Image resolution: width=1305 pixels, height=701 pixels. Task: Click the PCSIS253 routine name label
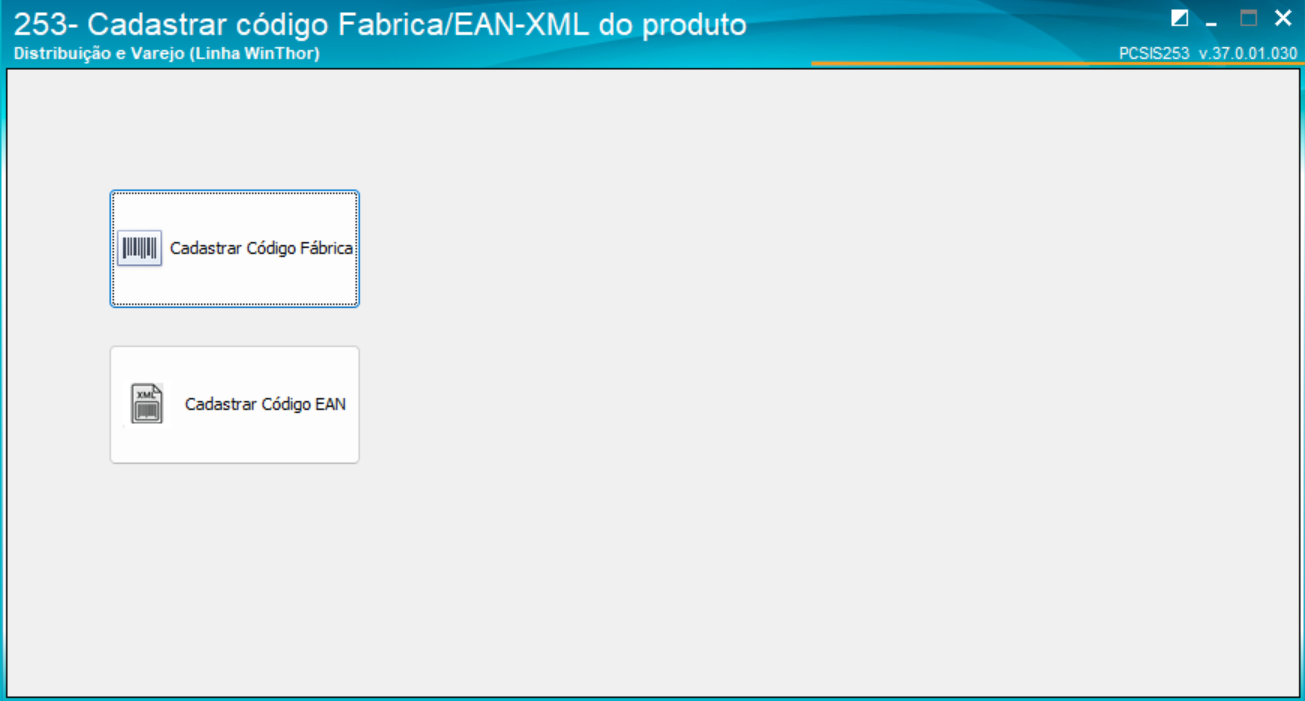coord(1154,54)
